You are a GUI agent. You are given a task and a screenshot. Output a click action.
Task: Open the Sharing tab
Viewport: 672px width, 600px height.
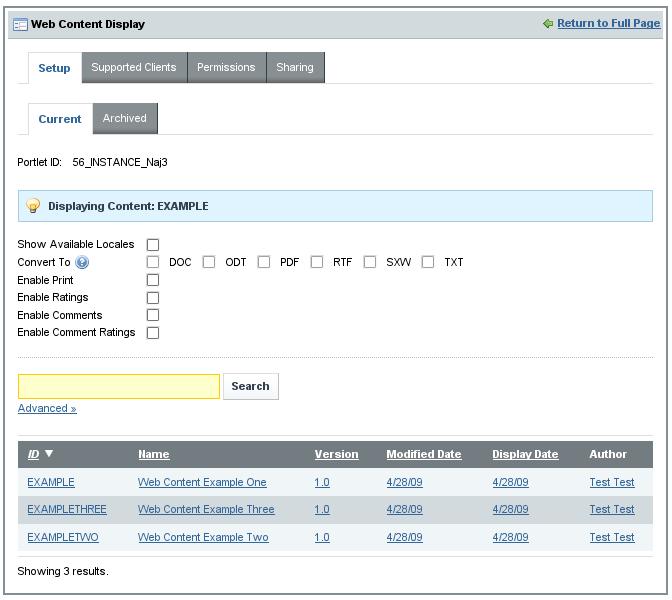click(295, 68)
